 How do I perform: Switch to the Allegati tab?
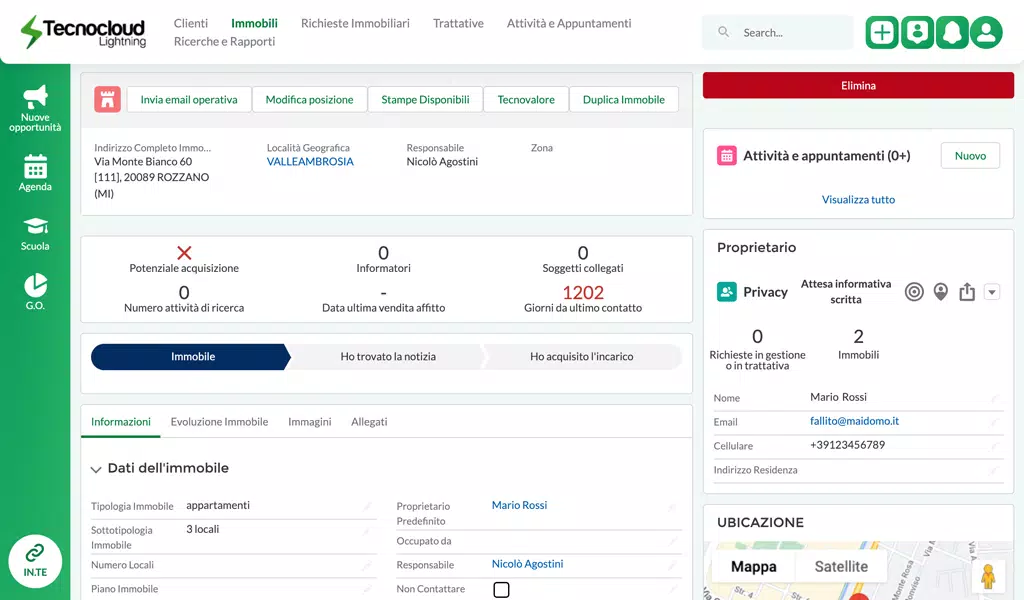pos(369,422)
